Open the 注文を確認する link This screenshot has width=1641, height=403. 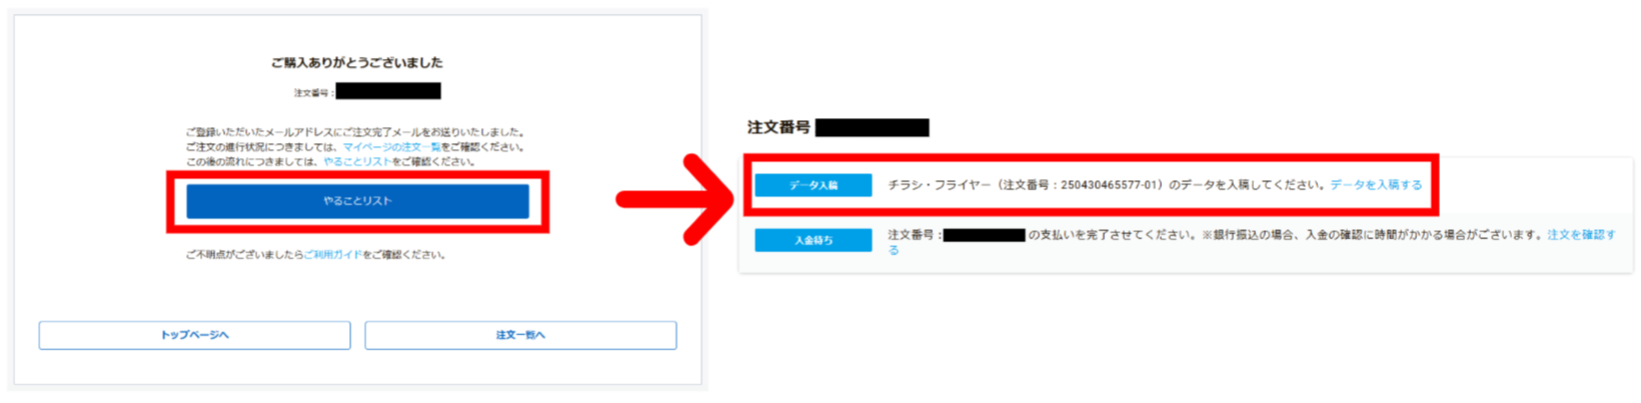tap(1581, 235)
